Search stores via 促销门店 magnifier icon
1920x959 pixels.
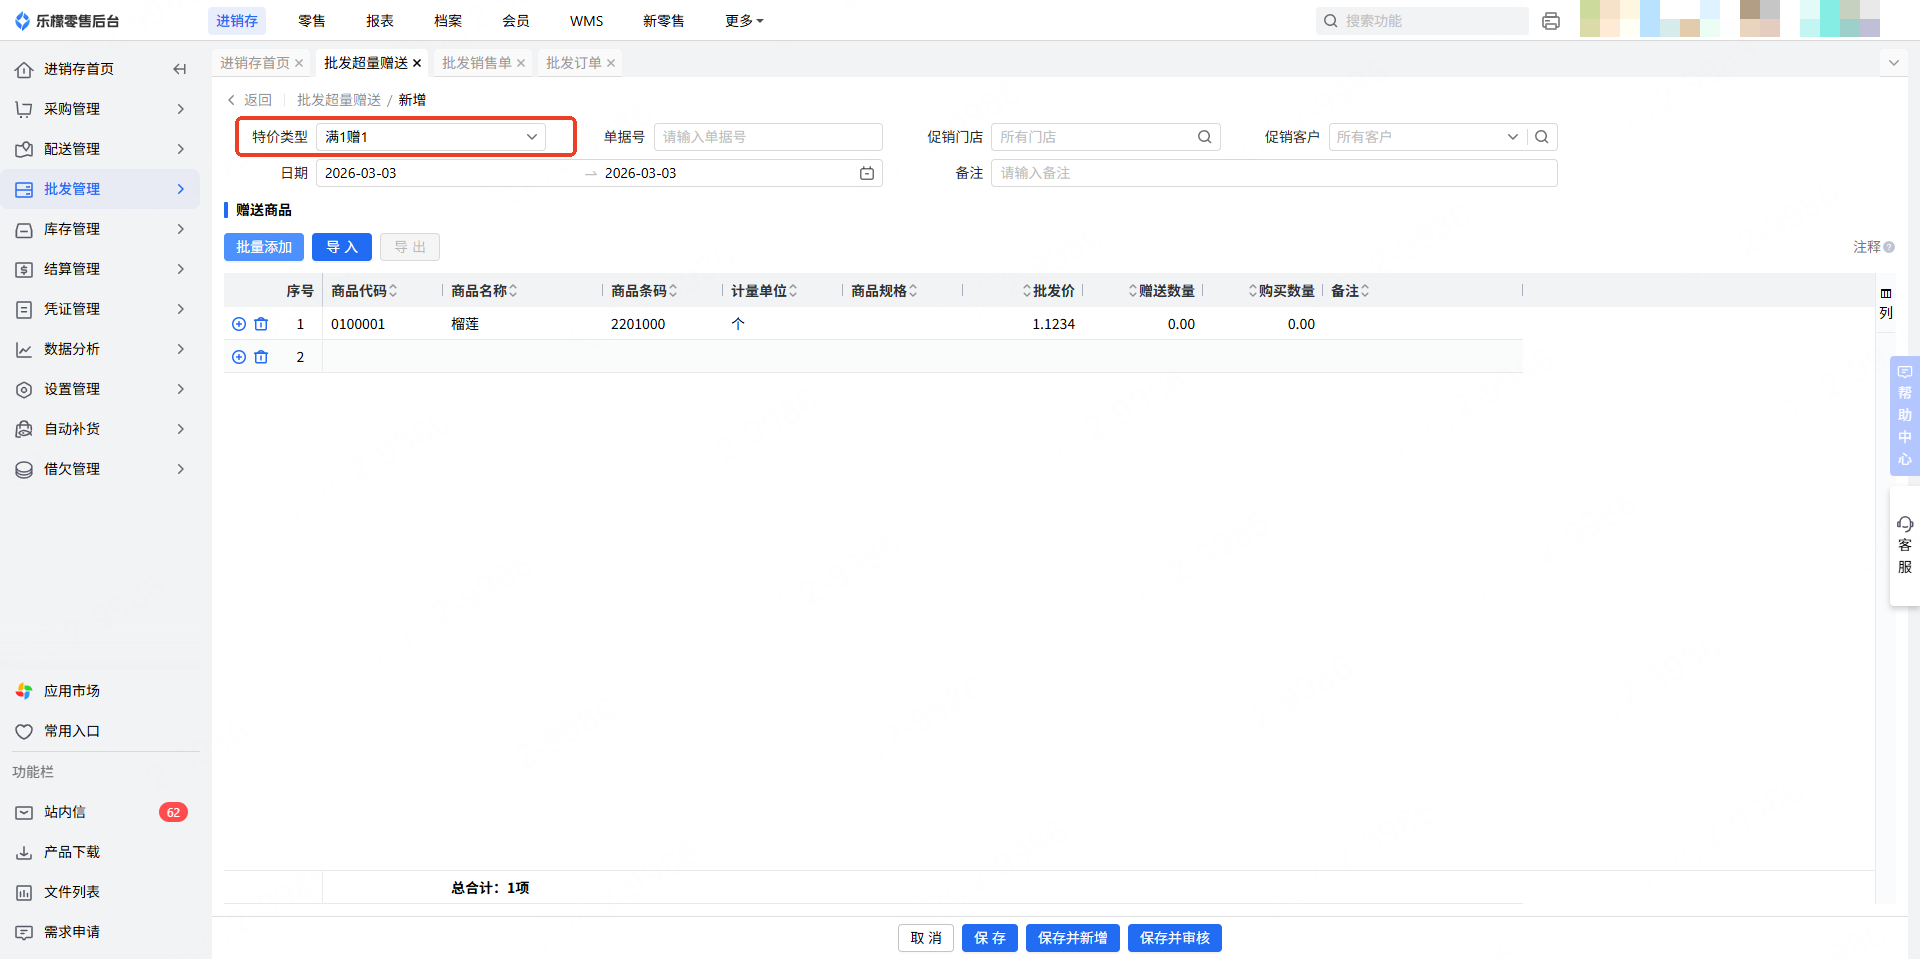1205,137
